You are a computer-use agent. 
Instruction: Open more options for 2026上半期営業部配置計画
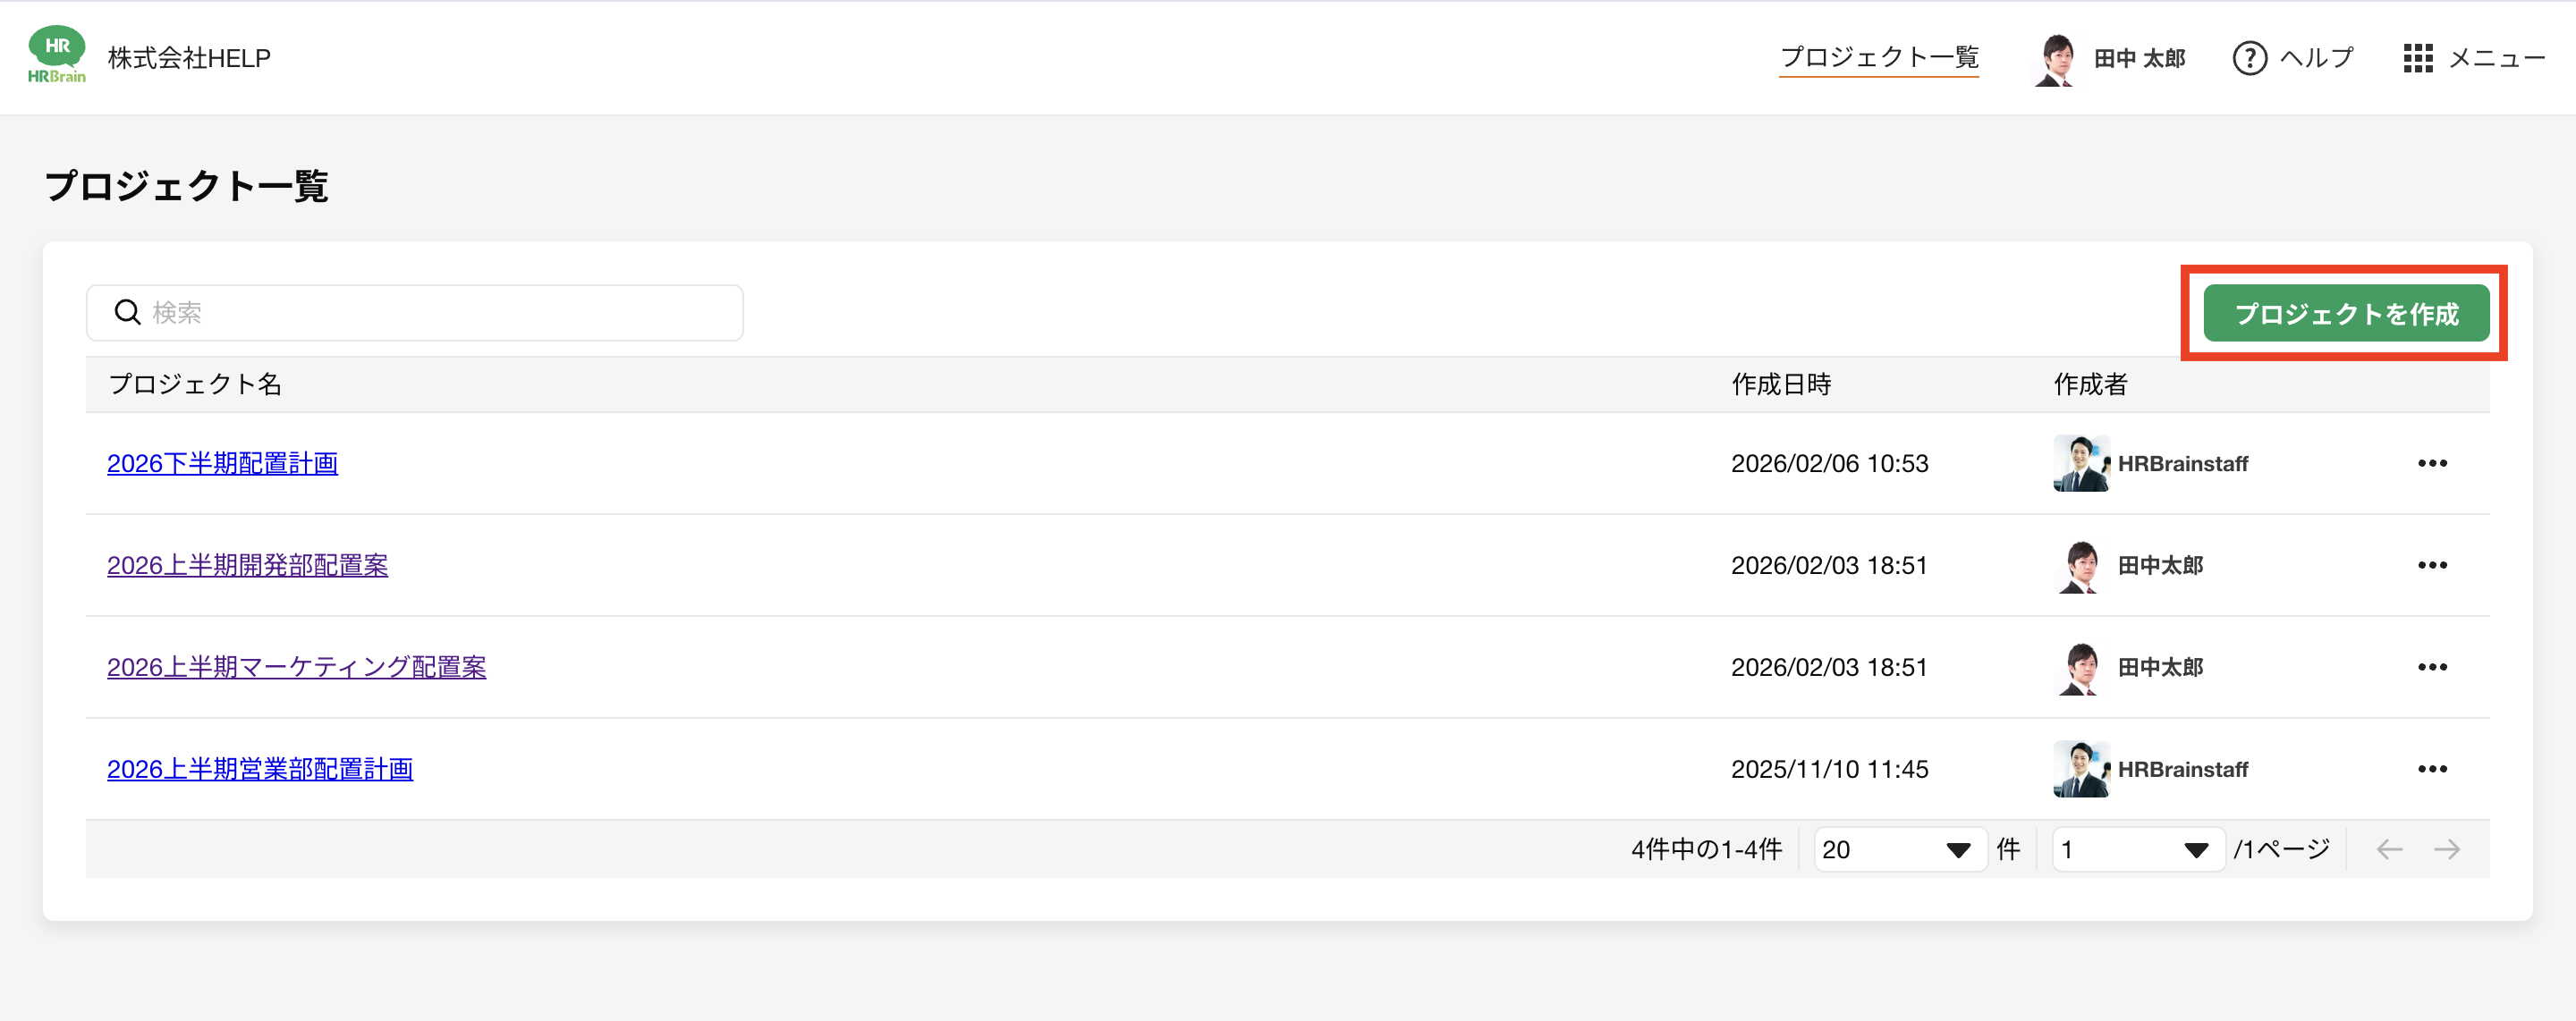pos(2432,769)
